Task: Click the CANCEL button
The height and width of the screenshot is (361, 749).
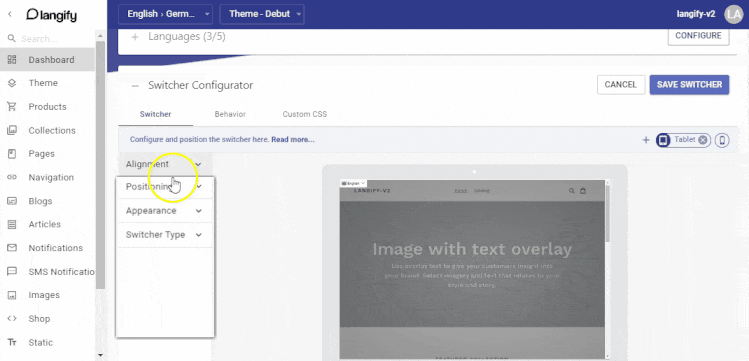Action: [621, 85]
